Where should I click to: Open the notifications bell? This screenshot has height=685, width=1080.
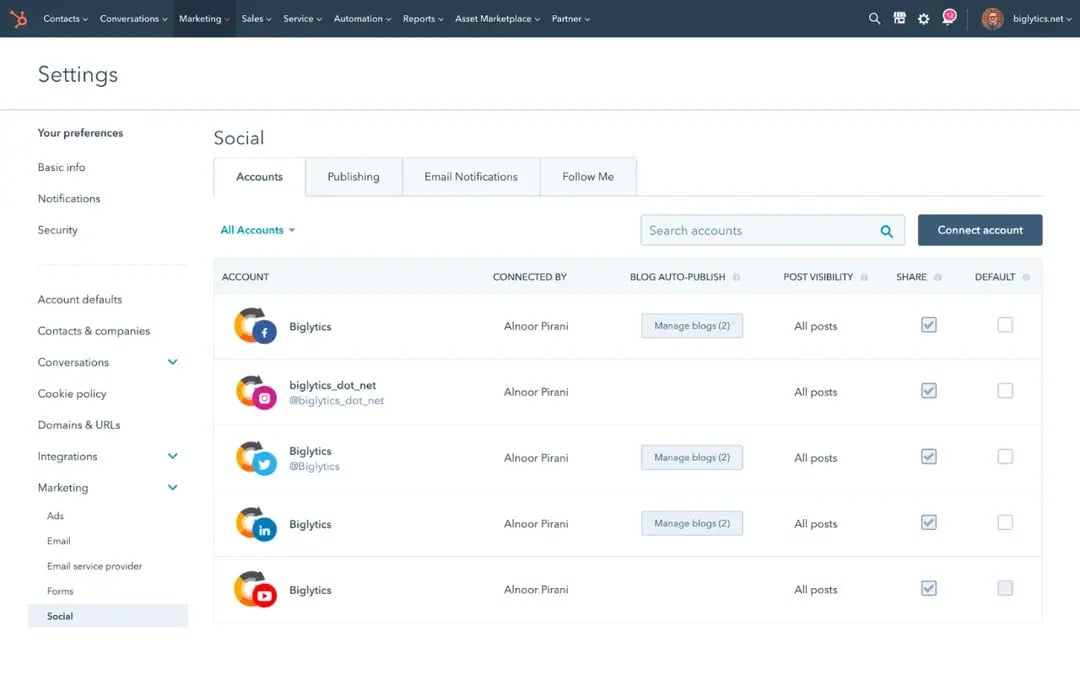tap(947, 19)
